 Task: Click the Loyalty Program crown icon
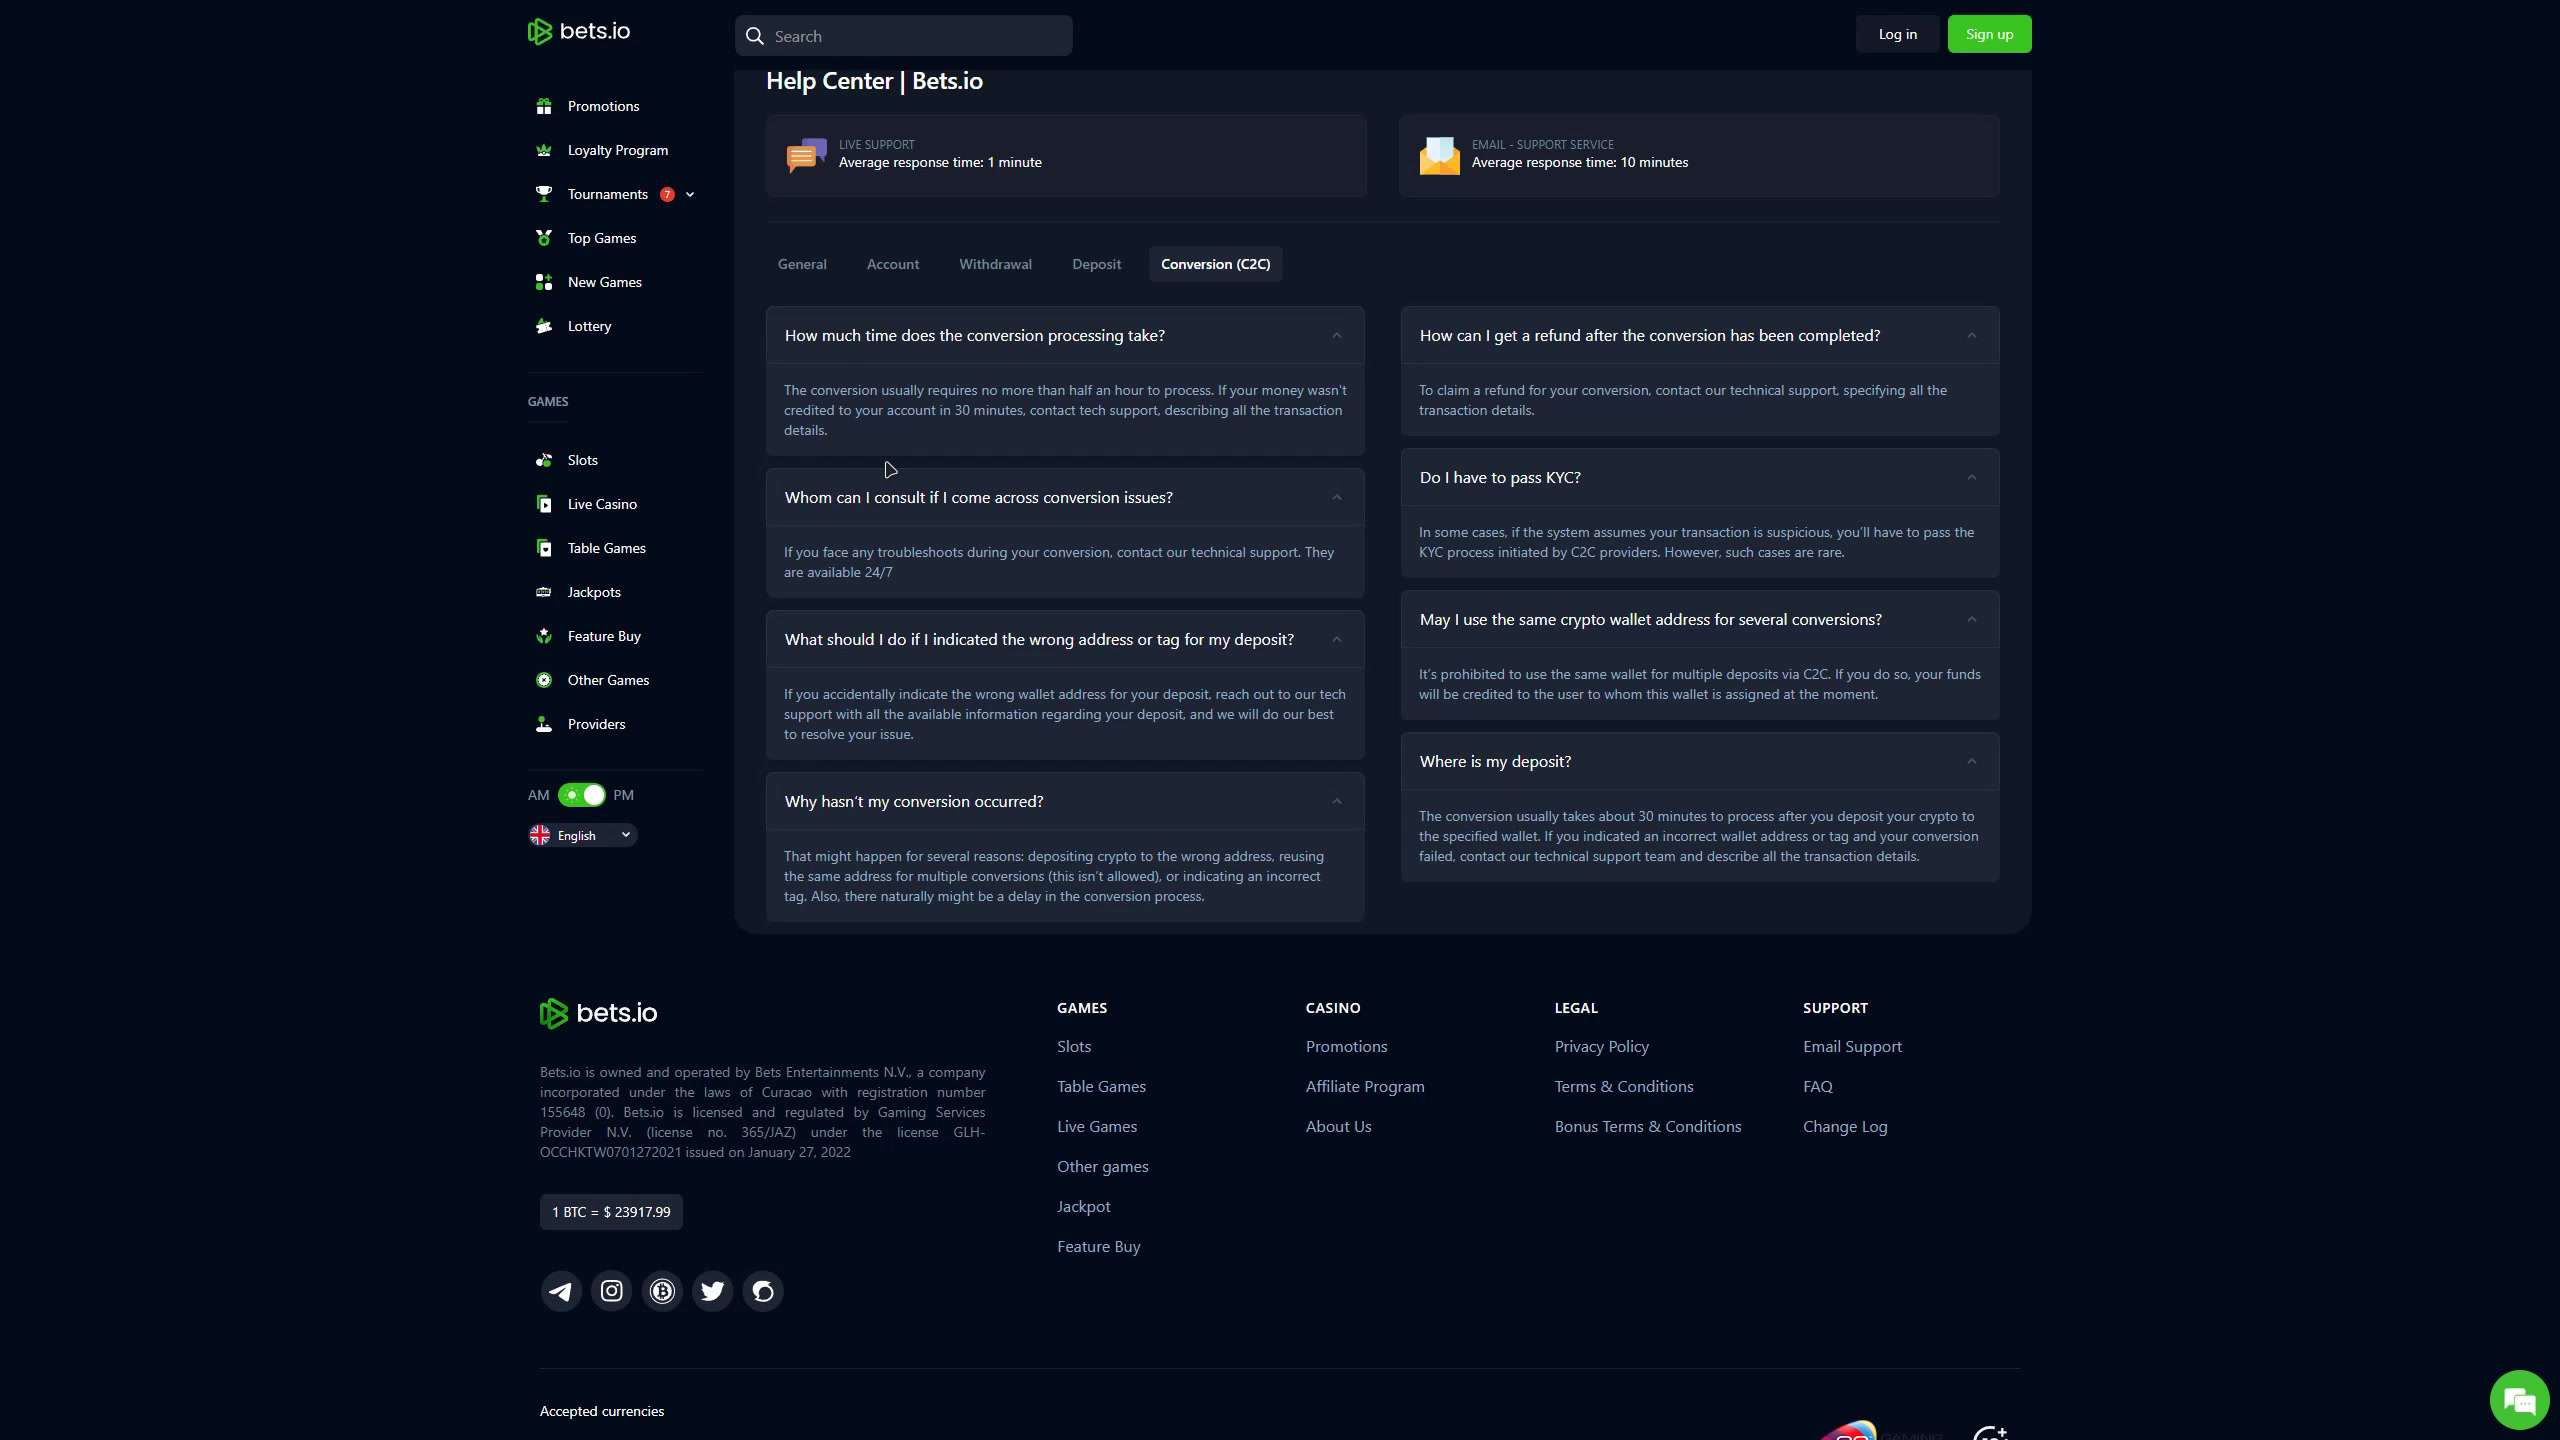click(x=544, y=150)
